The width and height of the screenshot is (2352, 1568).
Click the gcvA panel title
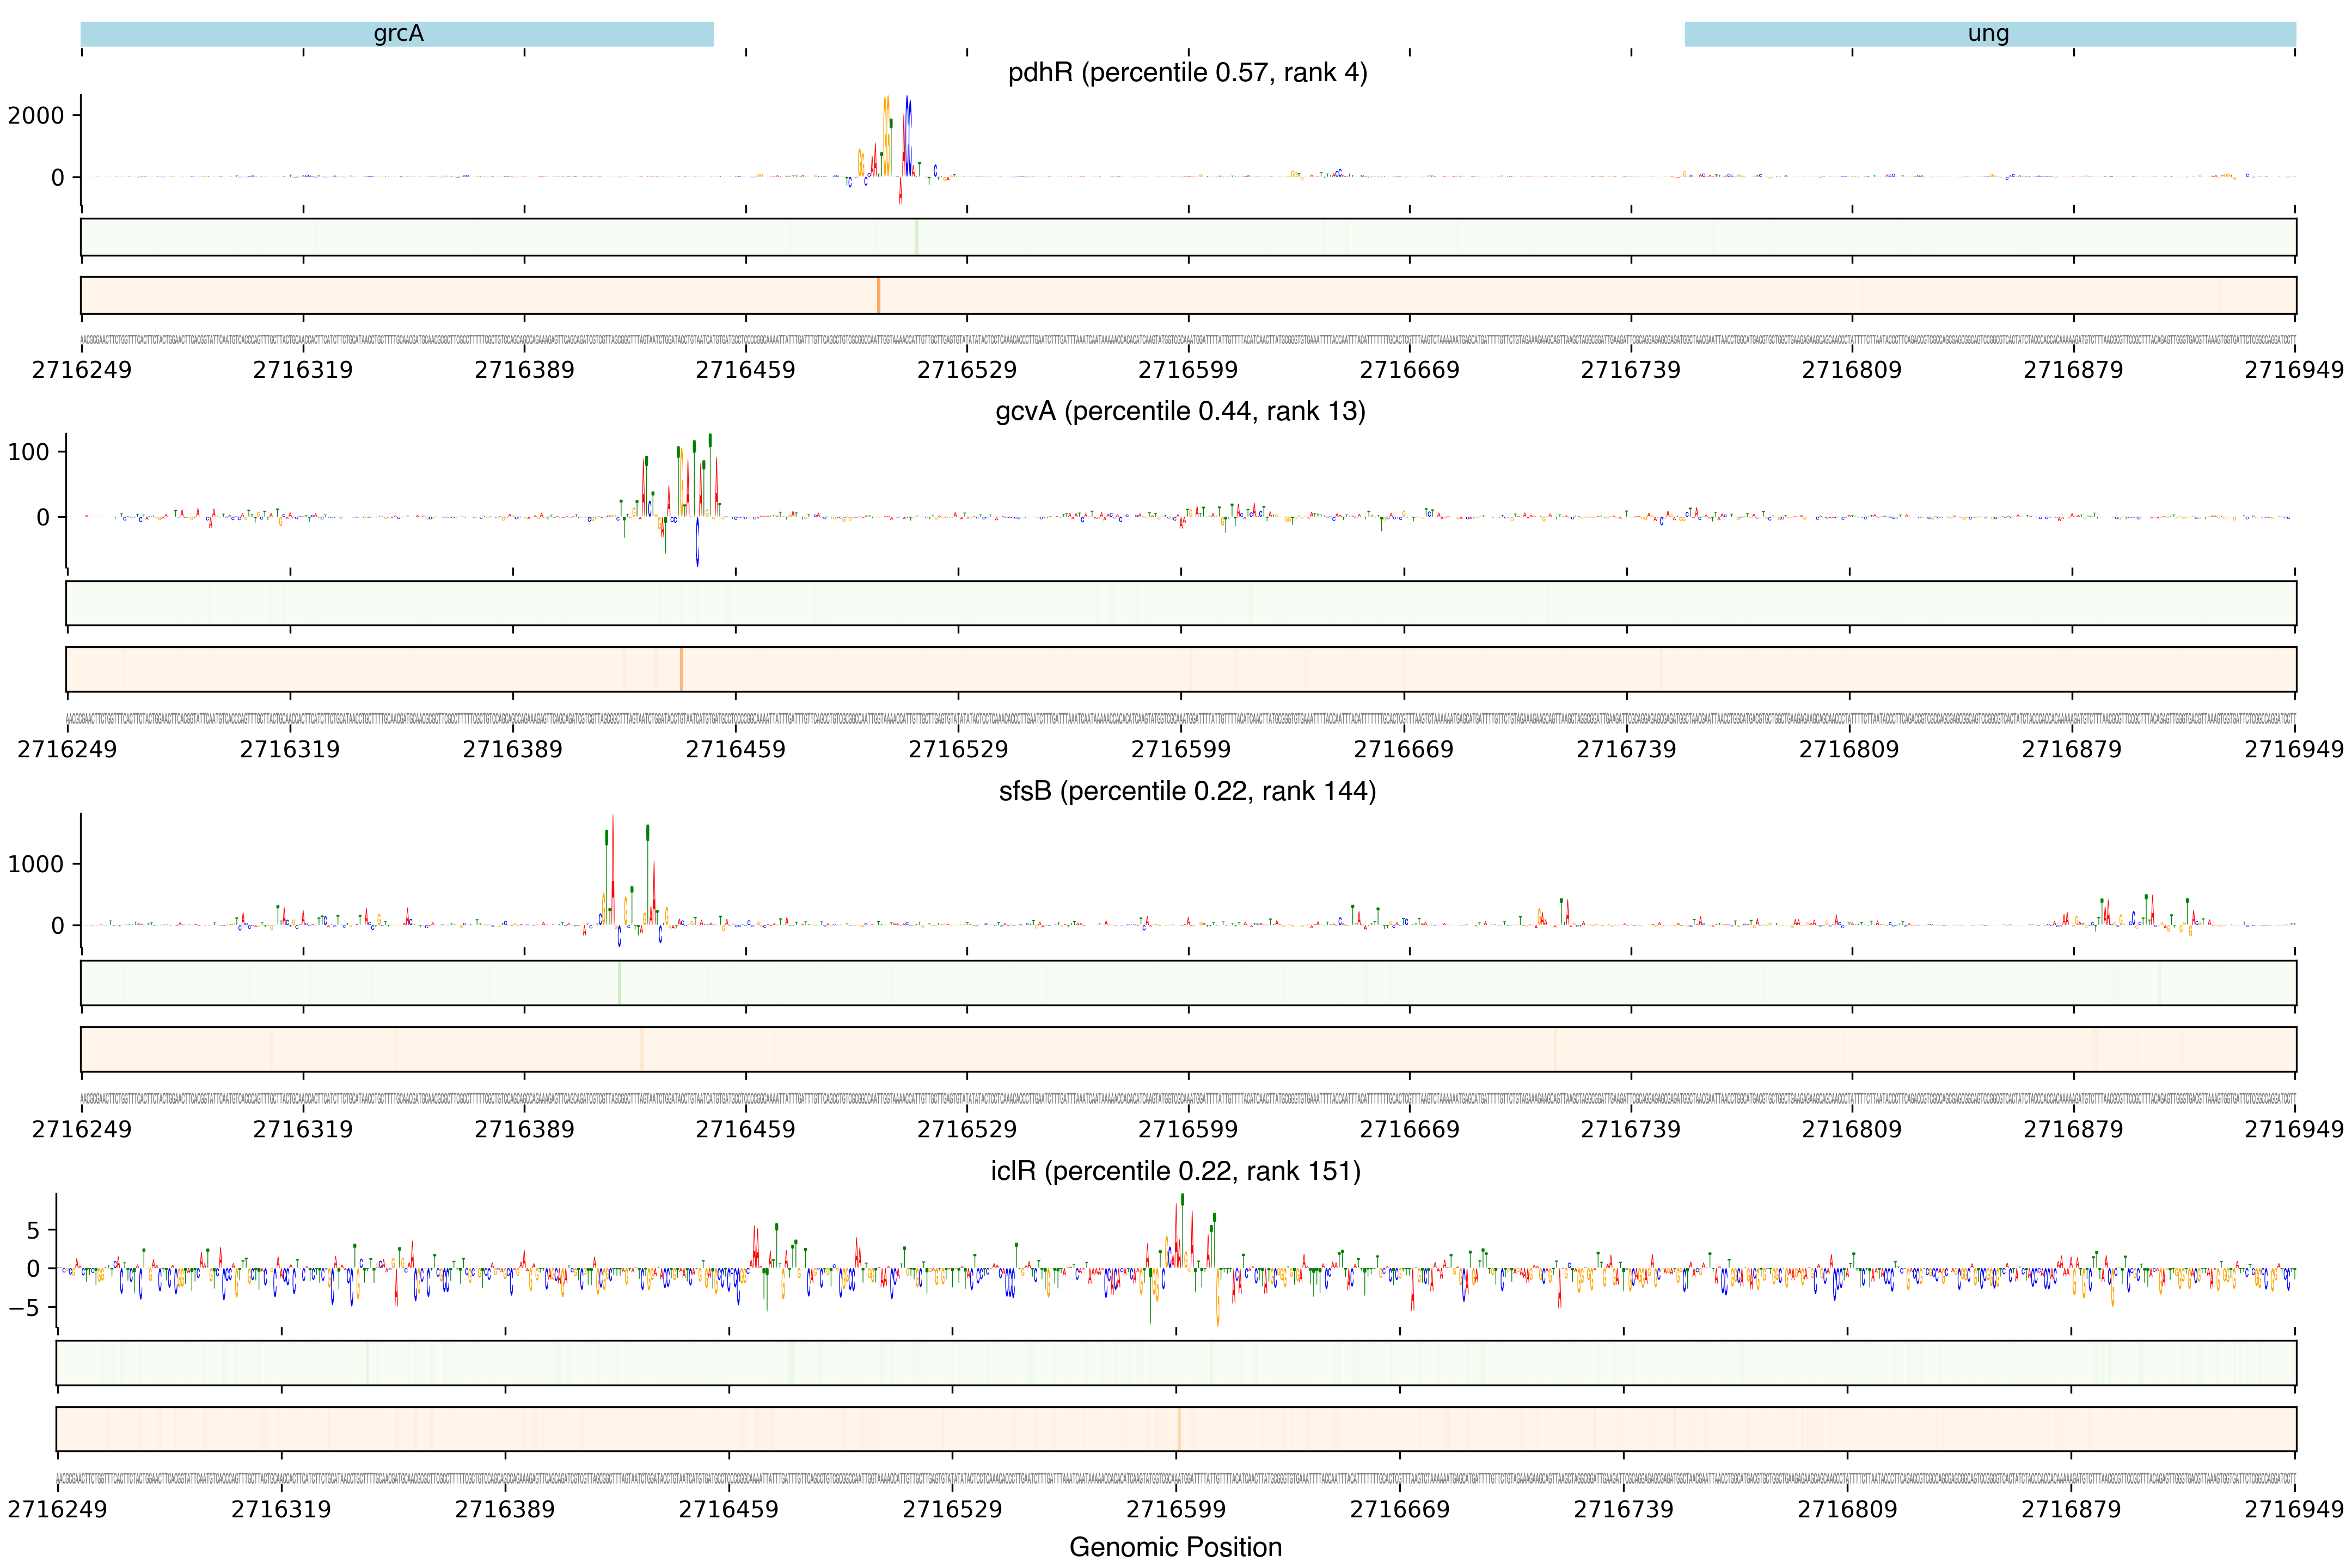click(1180, 411)
